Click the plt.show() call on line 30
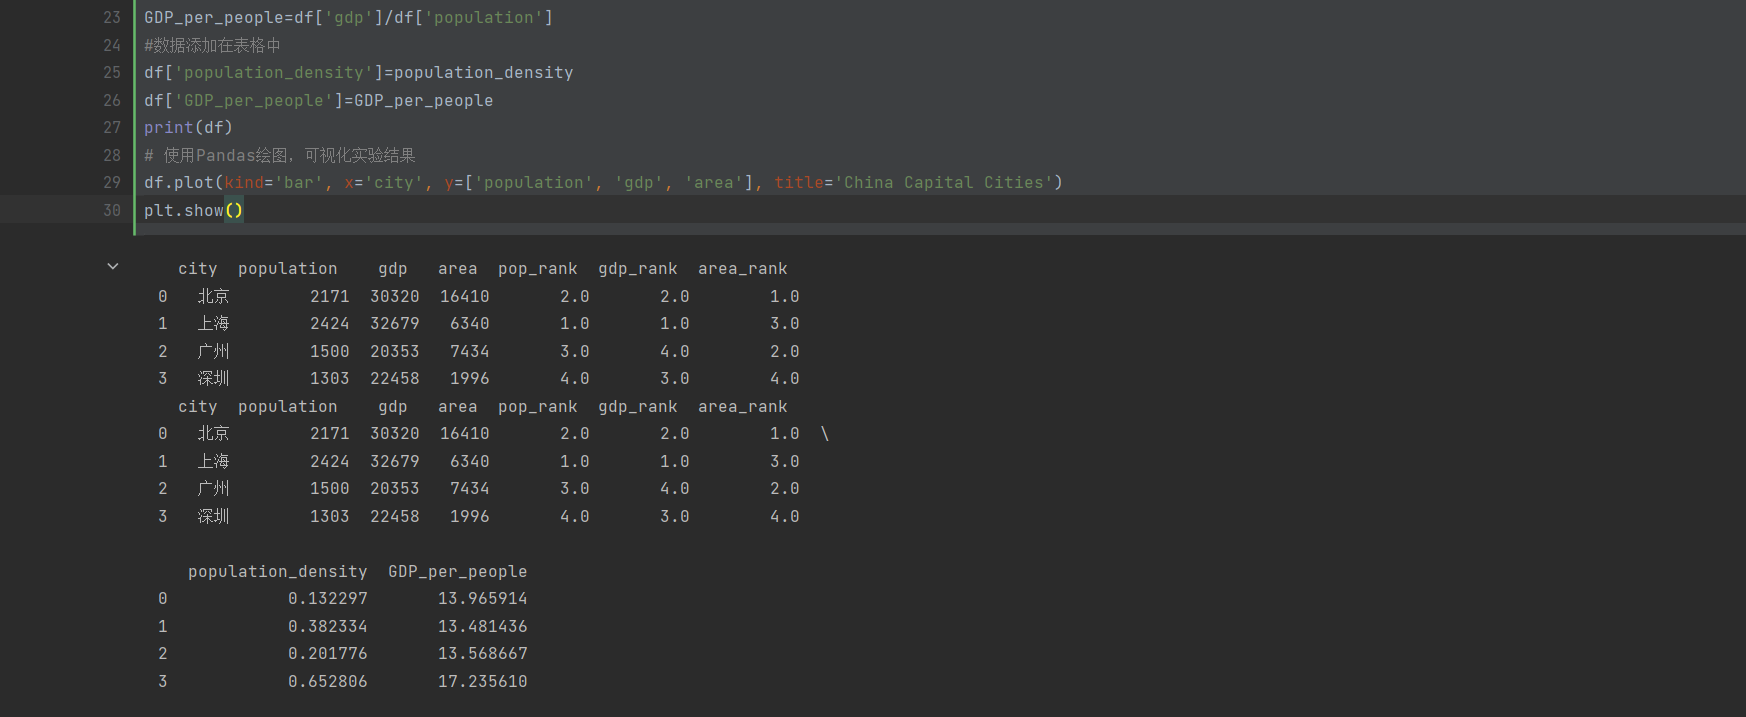1746x717 pixels. (x=193, y=211)
